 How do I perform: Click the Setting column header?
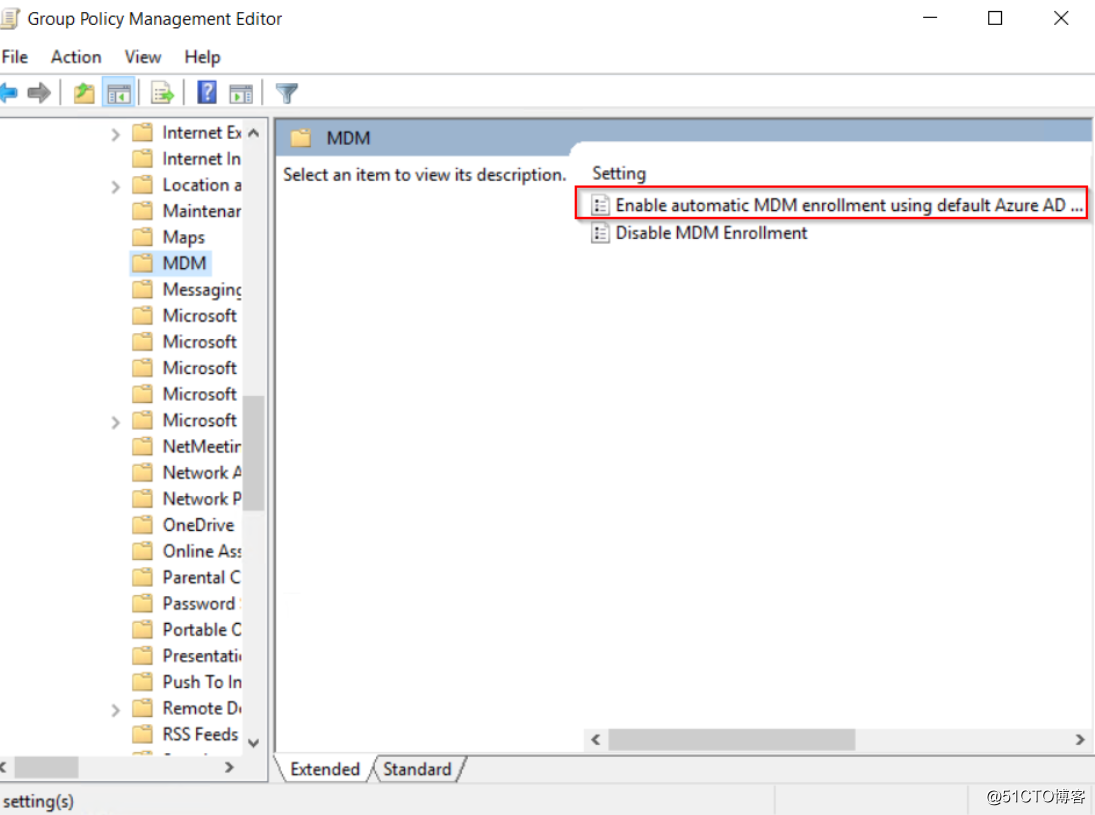619,173
